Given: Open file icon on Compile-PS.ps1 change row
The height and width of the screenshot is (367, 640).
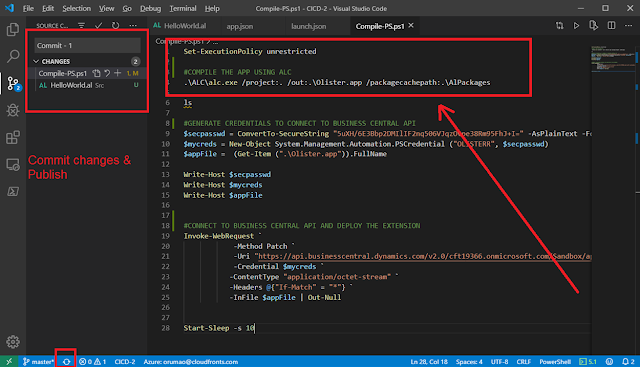Looking at the screenshot, I should coord(96,73).
